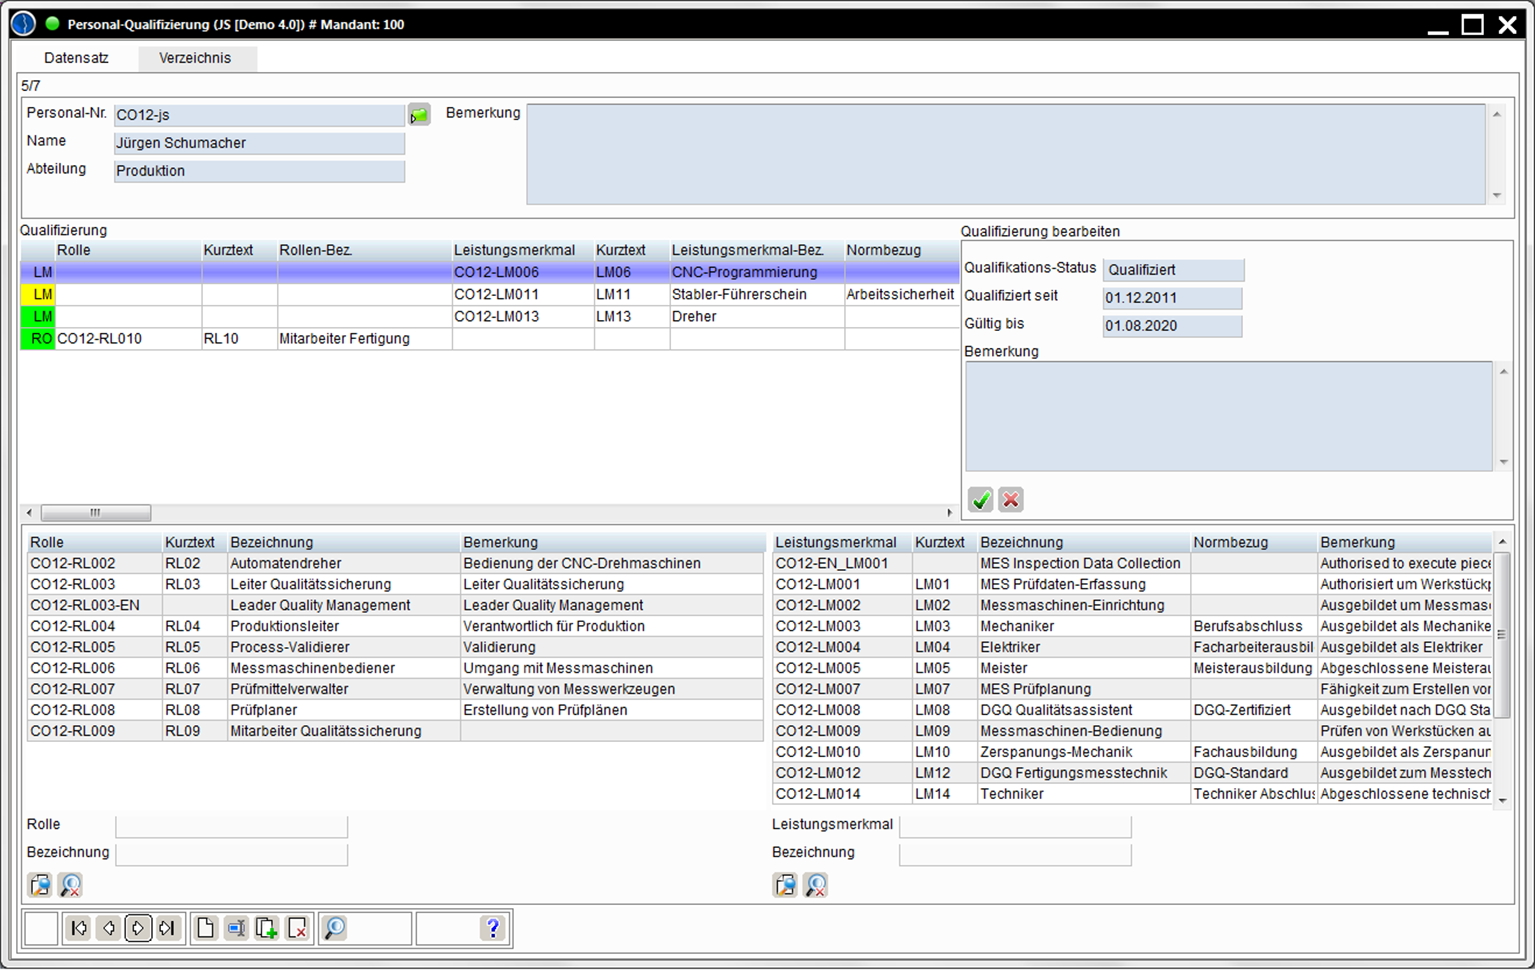Click the Gültig bis date field
The height and width of the screenshot is (970, 1535).
1171,326
